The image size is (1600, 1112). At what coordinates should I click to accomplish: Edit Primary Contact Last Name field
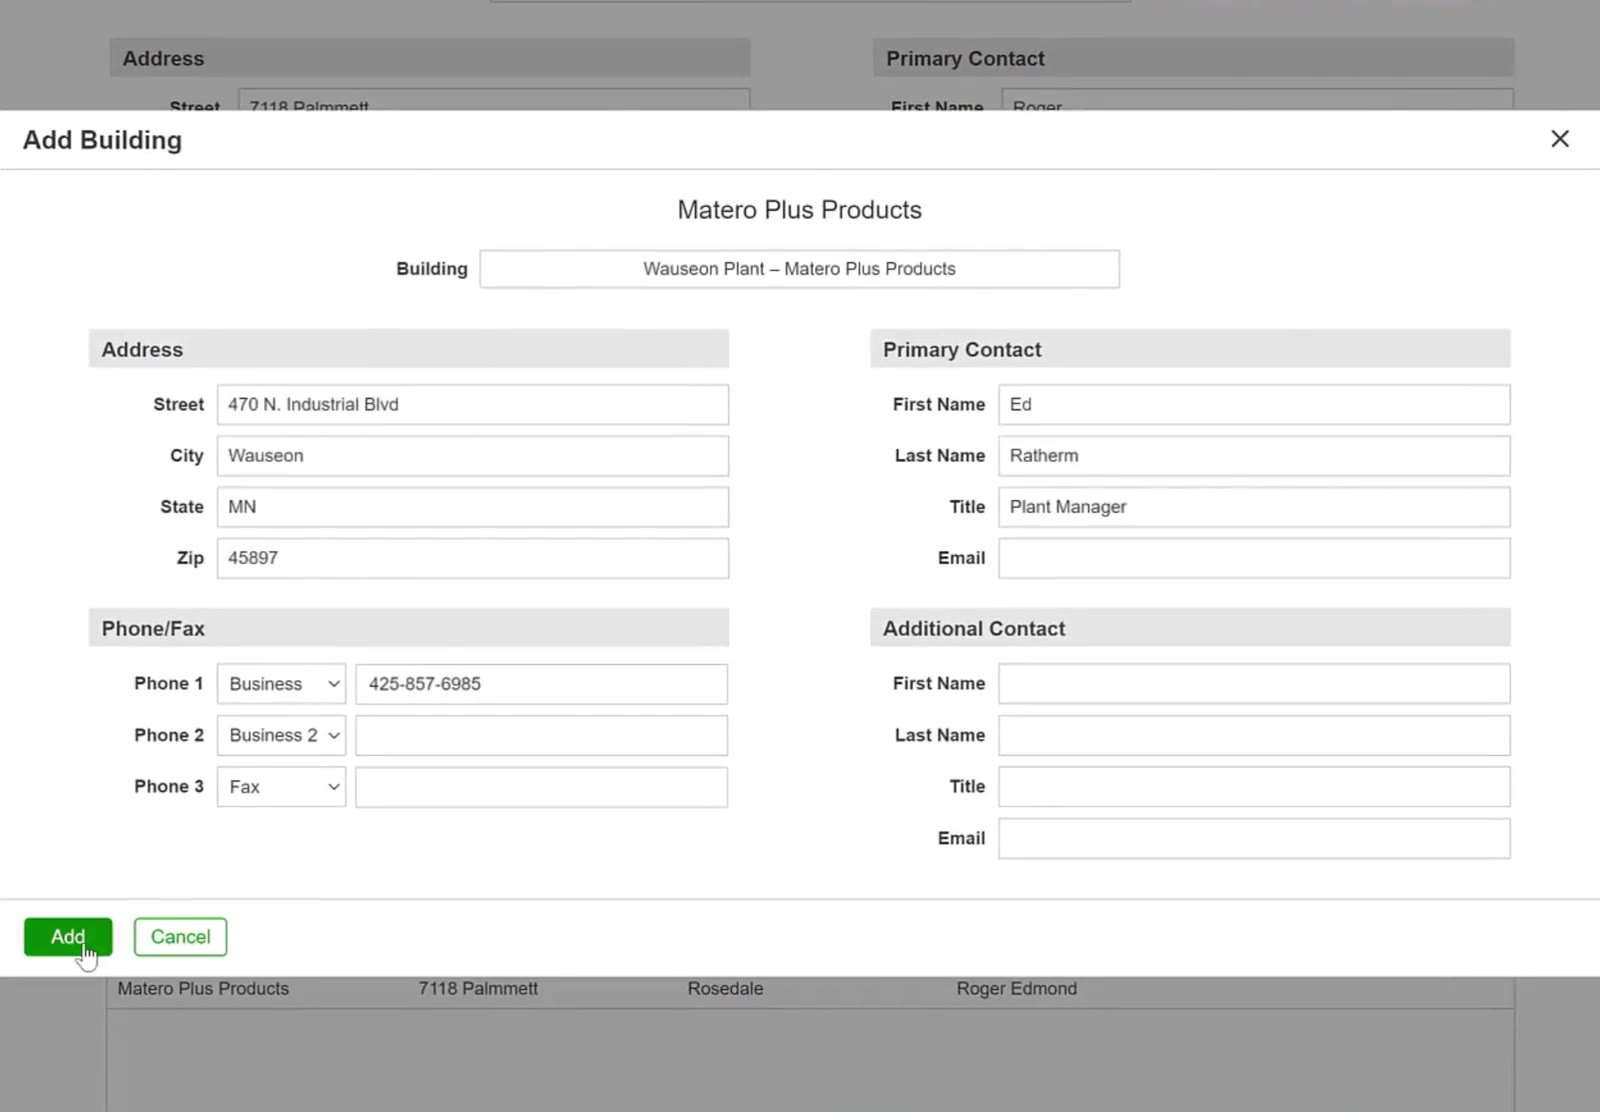1254,456
